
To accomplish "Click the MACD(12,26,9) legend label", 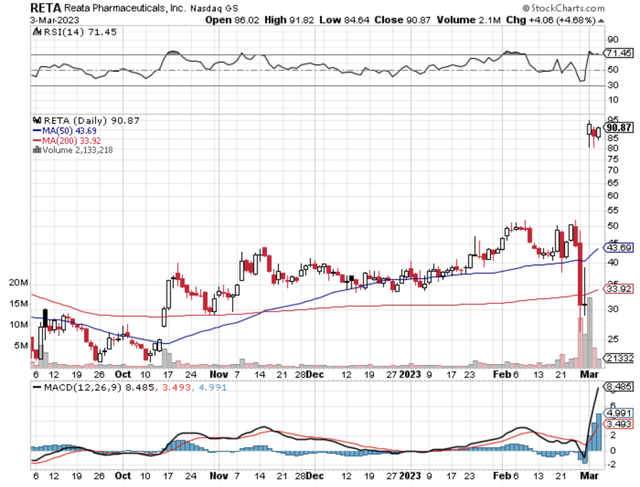I will [x=82, y=387].
